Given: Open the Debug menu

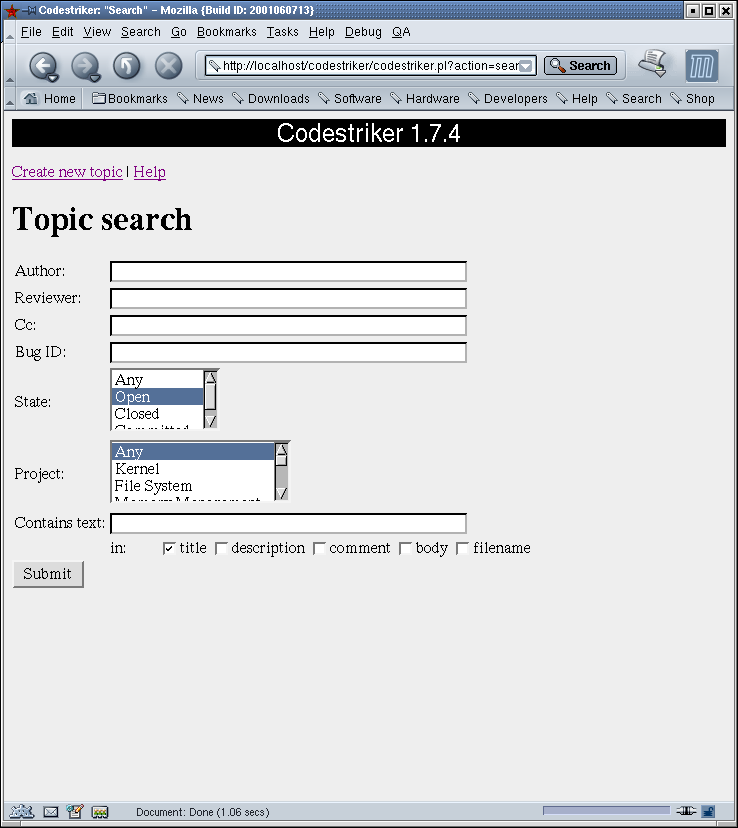Looking at the screenshot, I should 363,32.
